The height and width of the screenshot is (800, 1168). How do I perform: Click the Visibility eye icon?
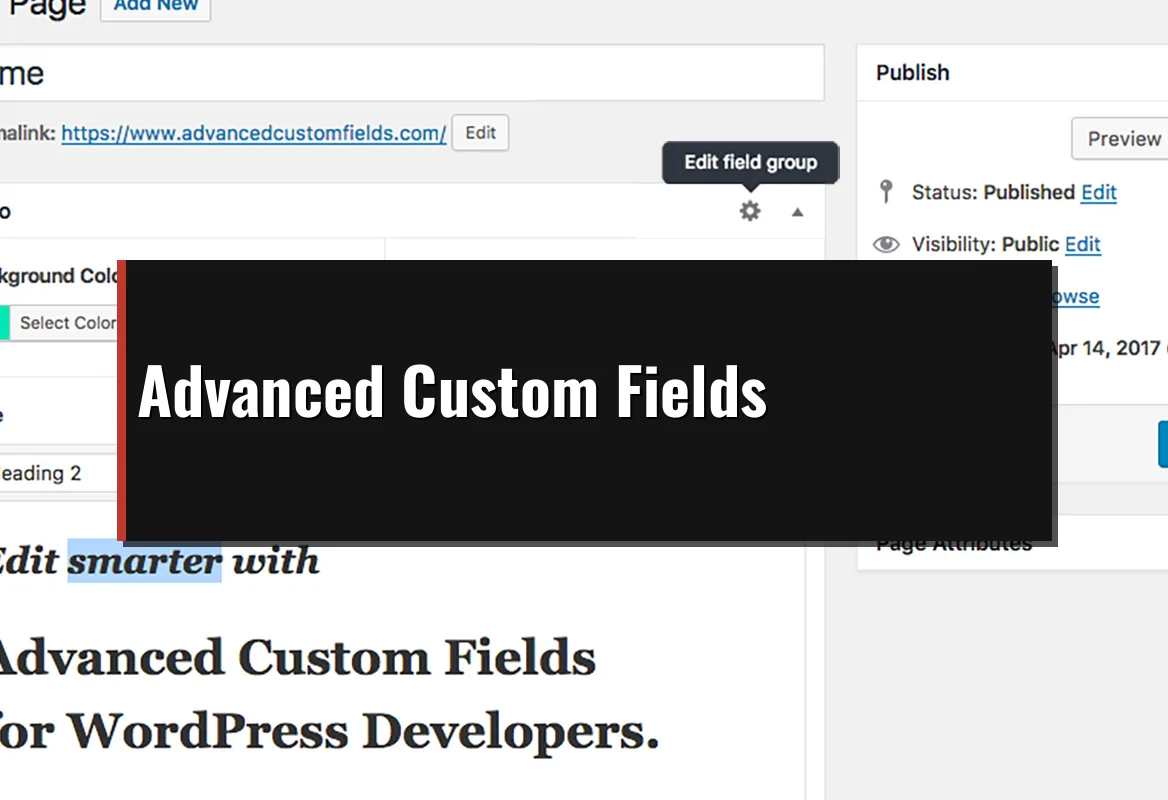(885, 244)
